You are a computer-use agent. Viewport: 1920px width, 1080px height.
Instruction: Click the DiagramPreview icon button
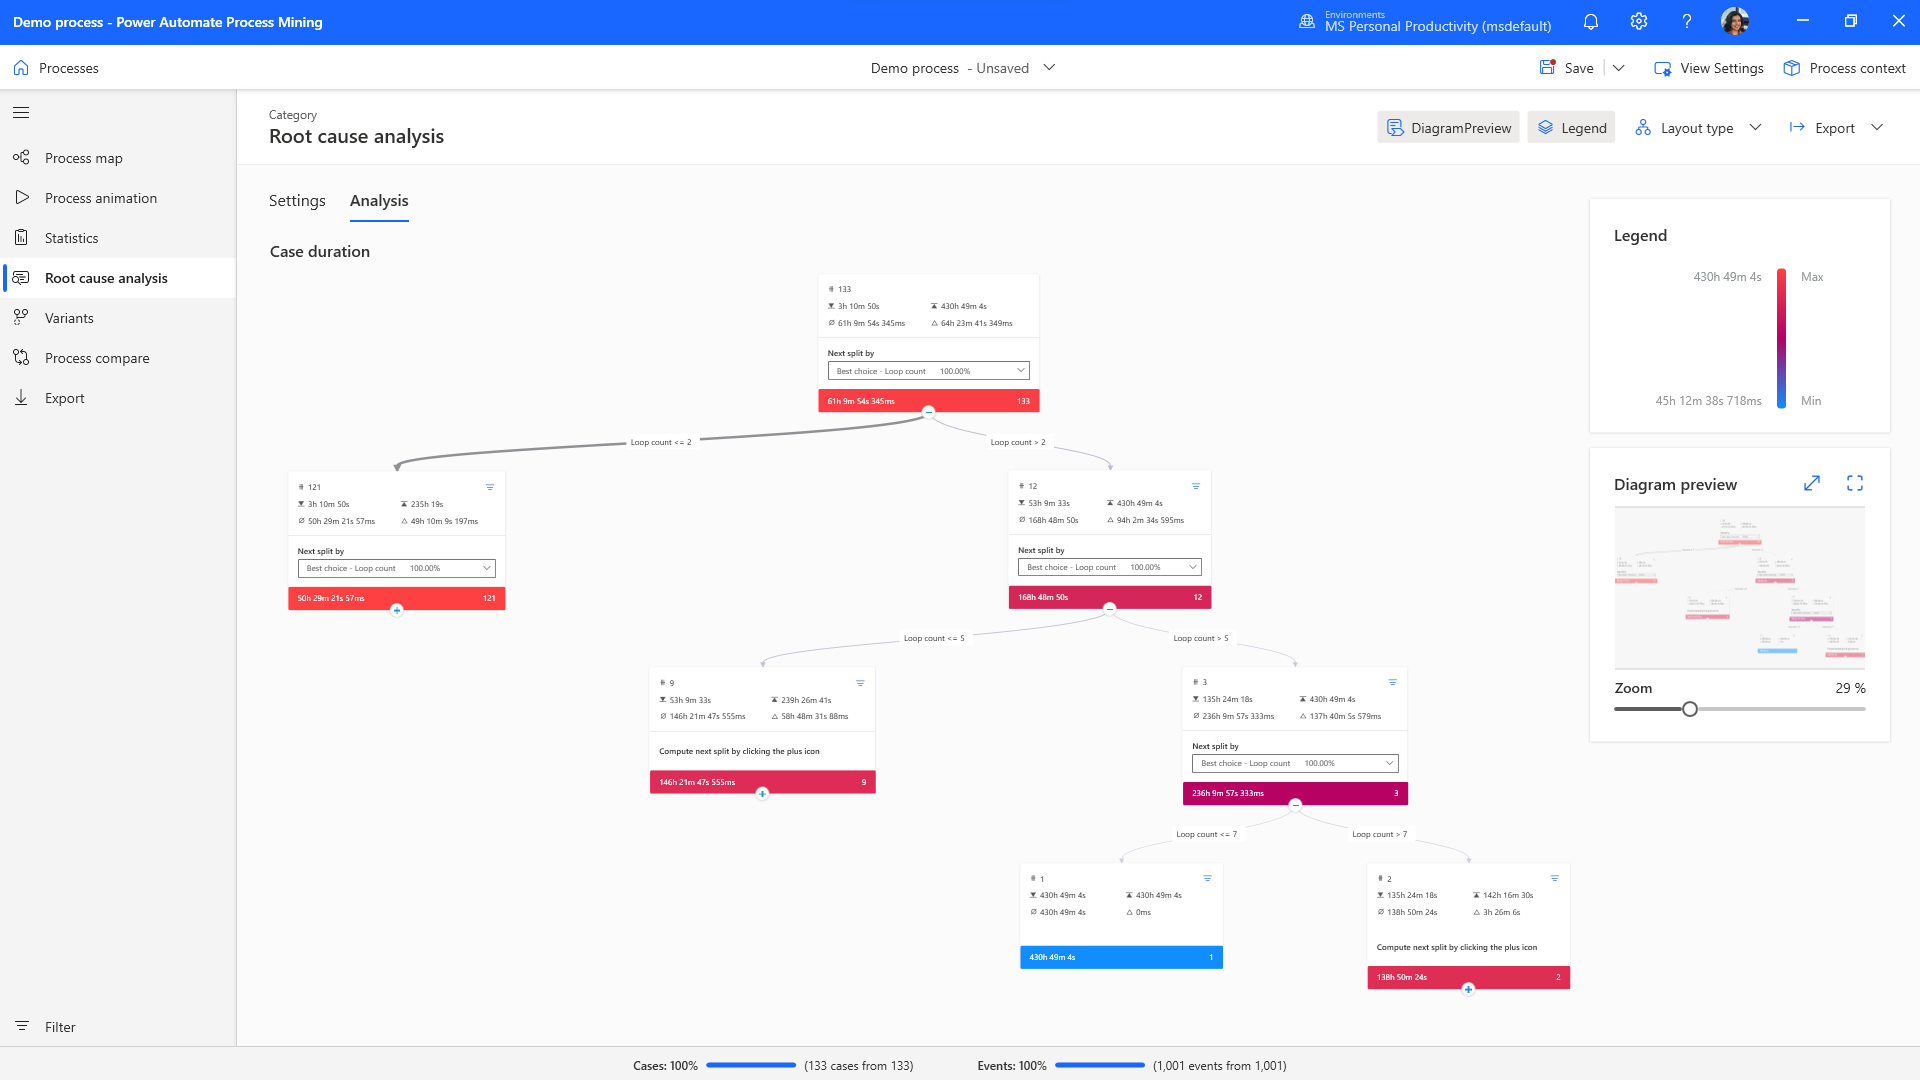coord(1396,128)
